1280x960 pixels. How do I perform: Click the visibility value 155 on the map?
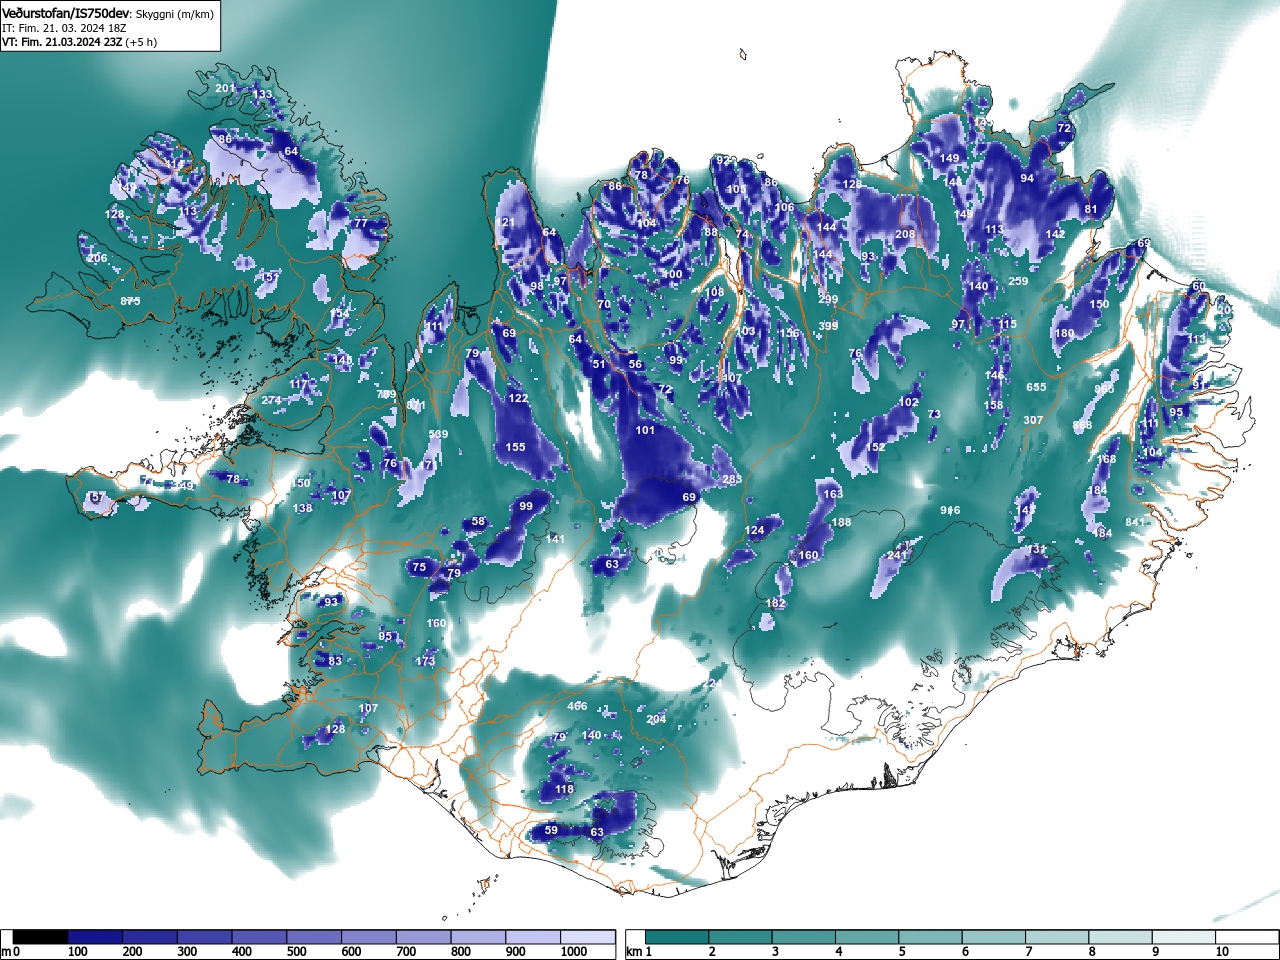point(515,447)
